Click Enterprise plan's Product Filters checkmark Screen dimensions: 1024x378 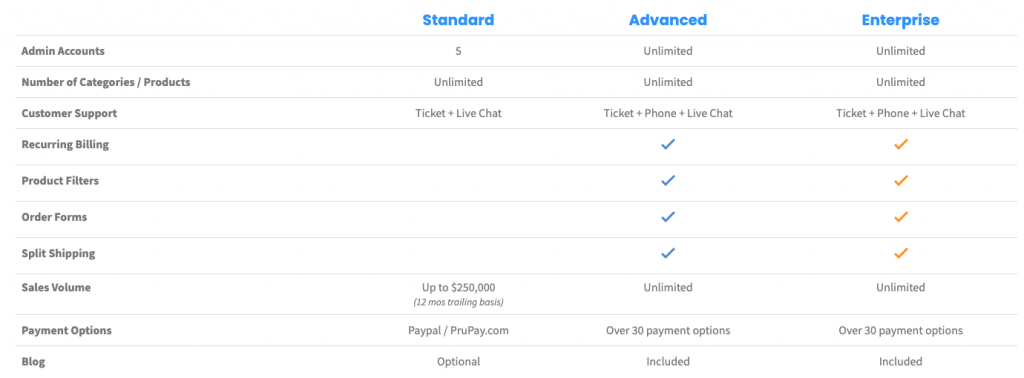point(901,181)
